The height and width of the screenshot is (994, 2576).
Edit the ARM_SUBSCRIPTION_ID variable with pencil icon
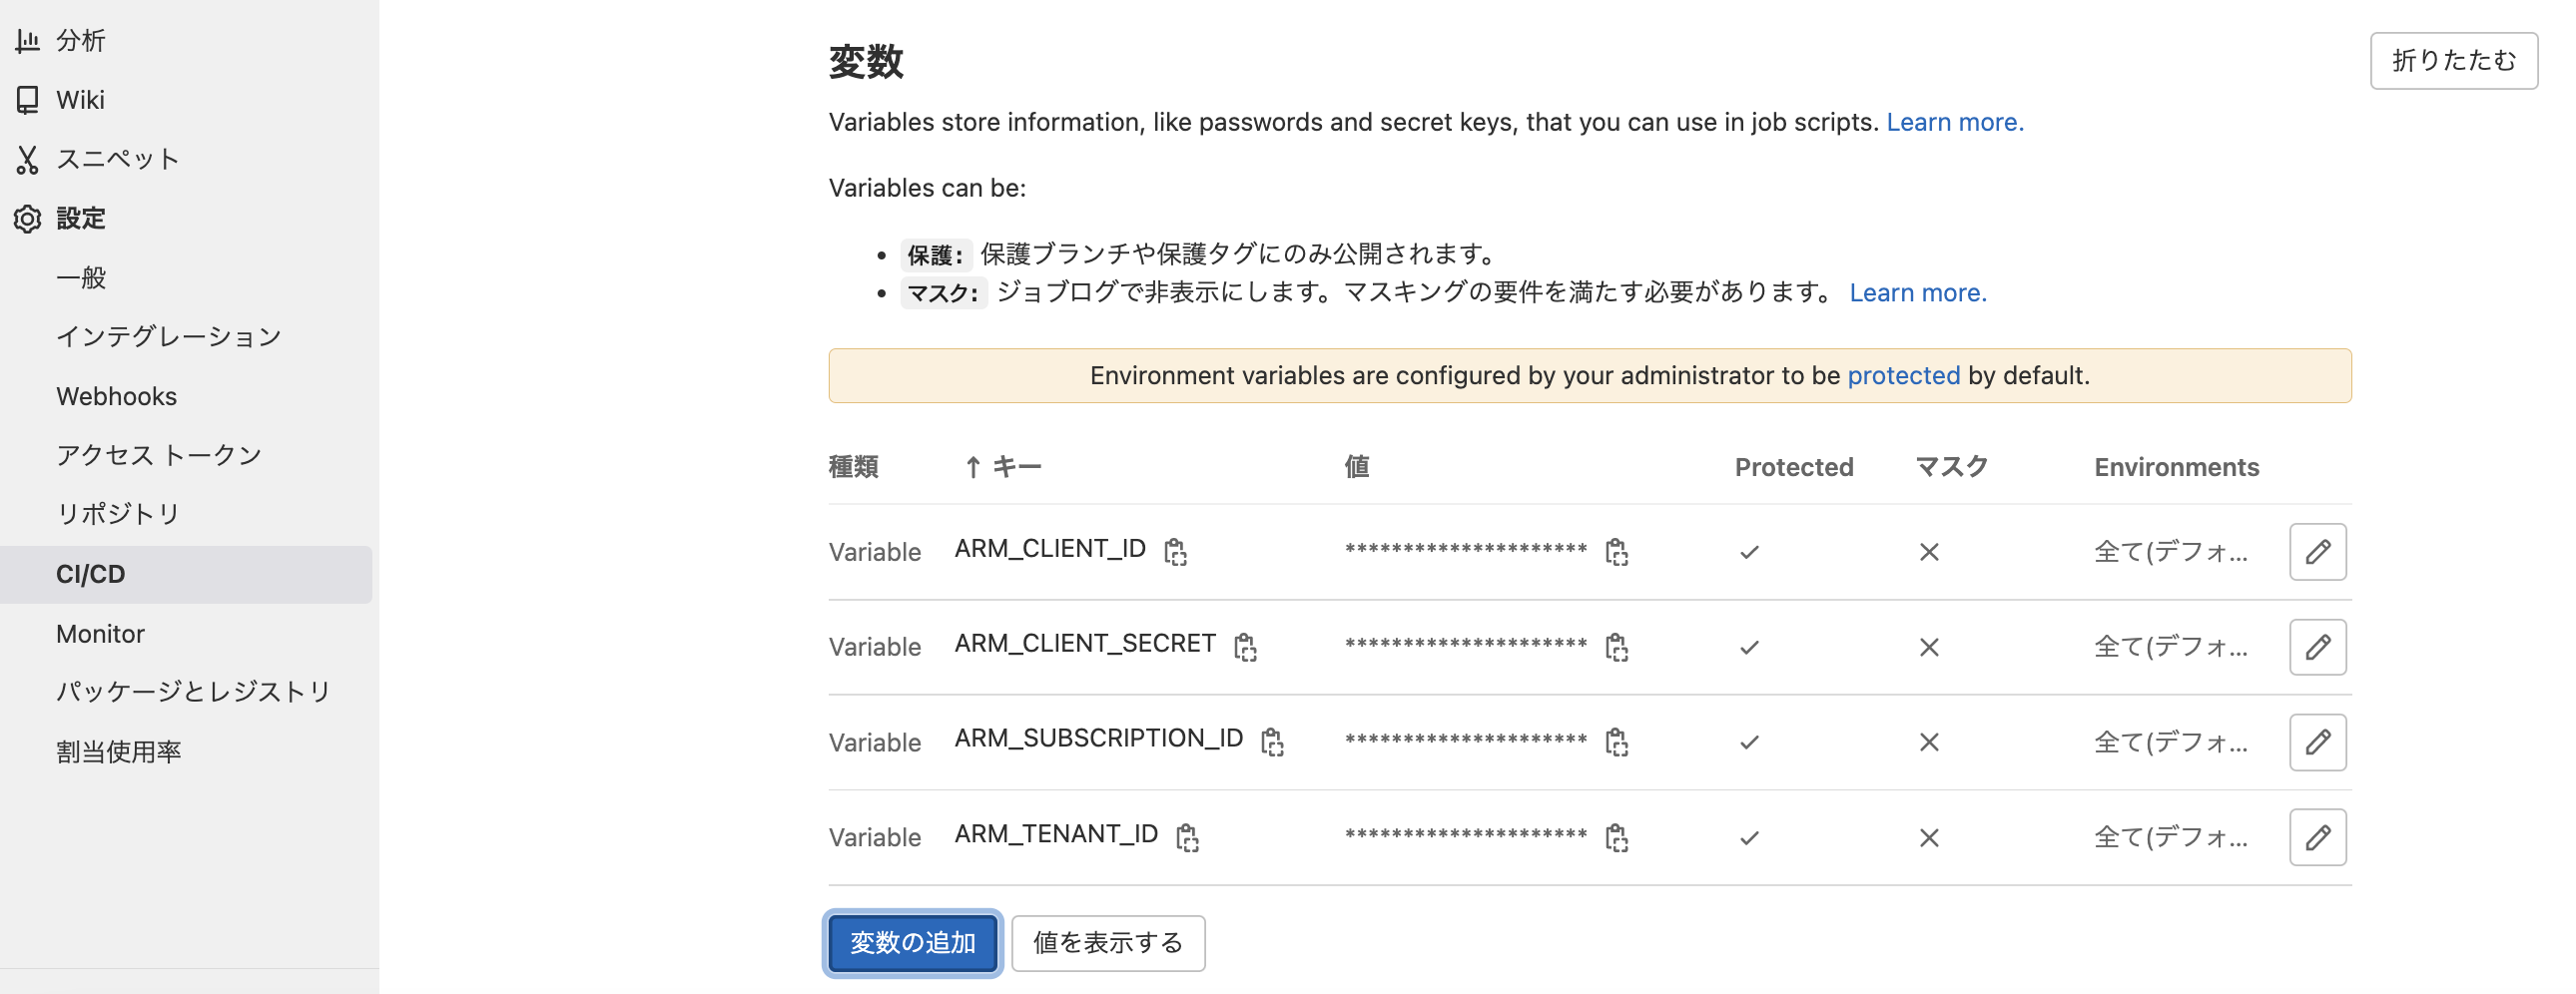pyautogui.click(x=2318, y=742)
